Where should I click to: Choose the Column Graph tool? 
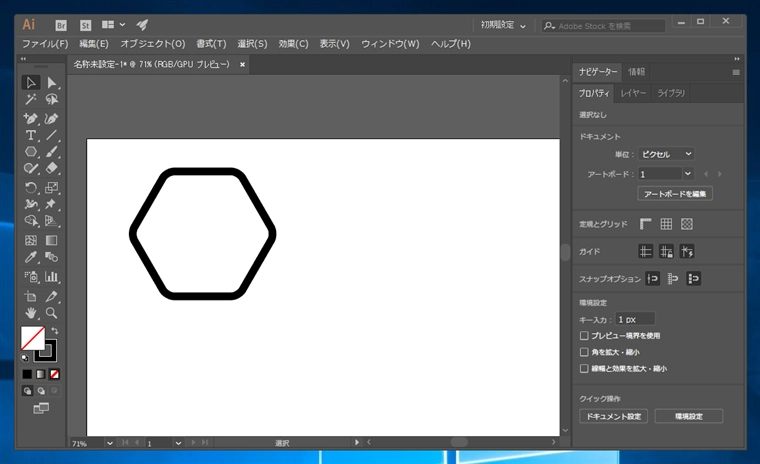tap(51, 277)
